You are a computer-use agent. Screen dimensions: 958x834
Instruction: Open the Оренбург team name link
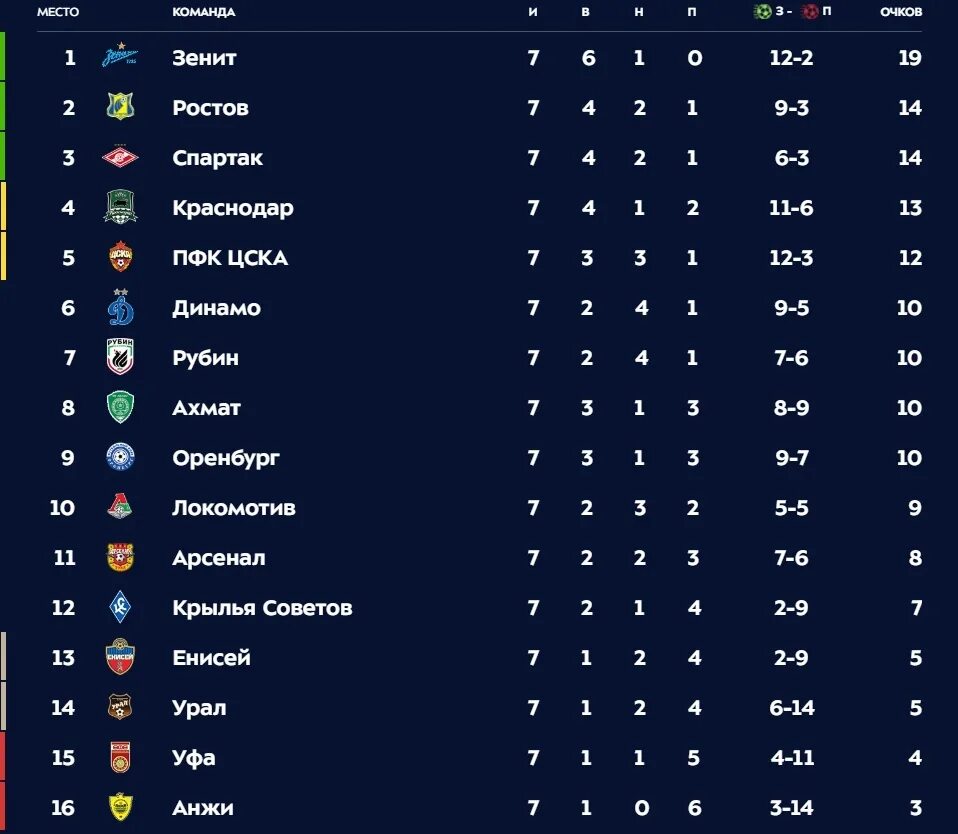(226, 458)
